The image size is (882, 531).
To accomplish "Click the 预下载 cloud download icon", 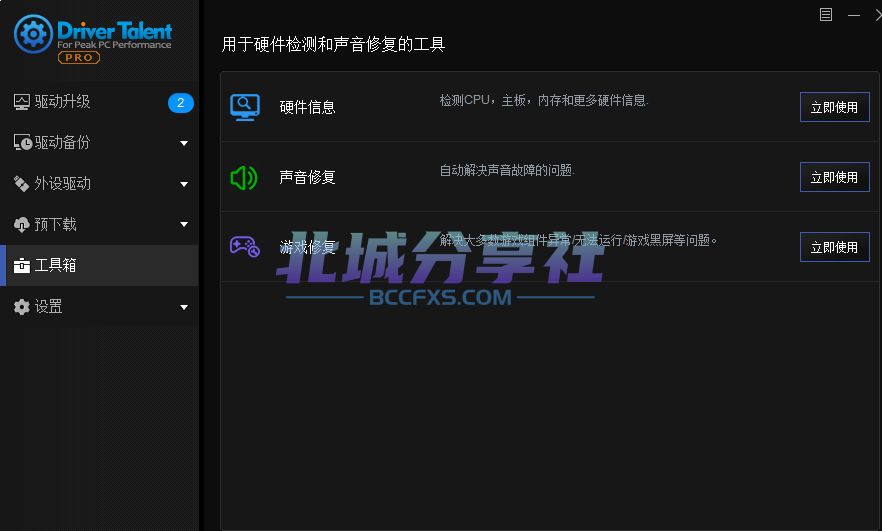I will pos(22,225).
